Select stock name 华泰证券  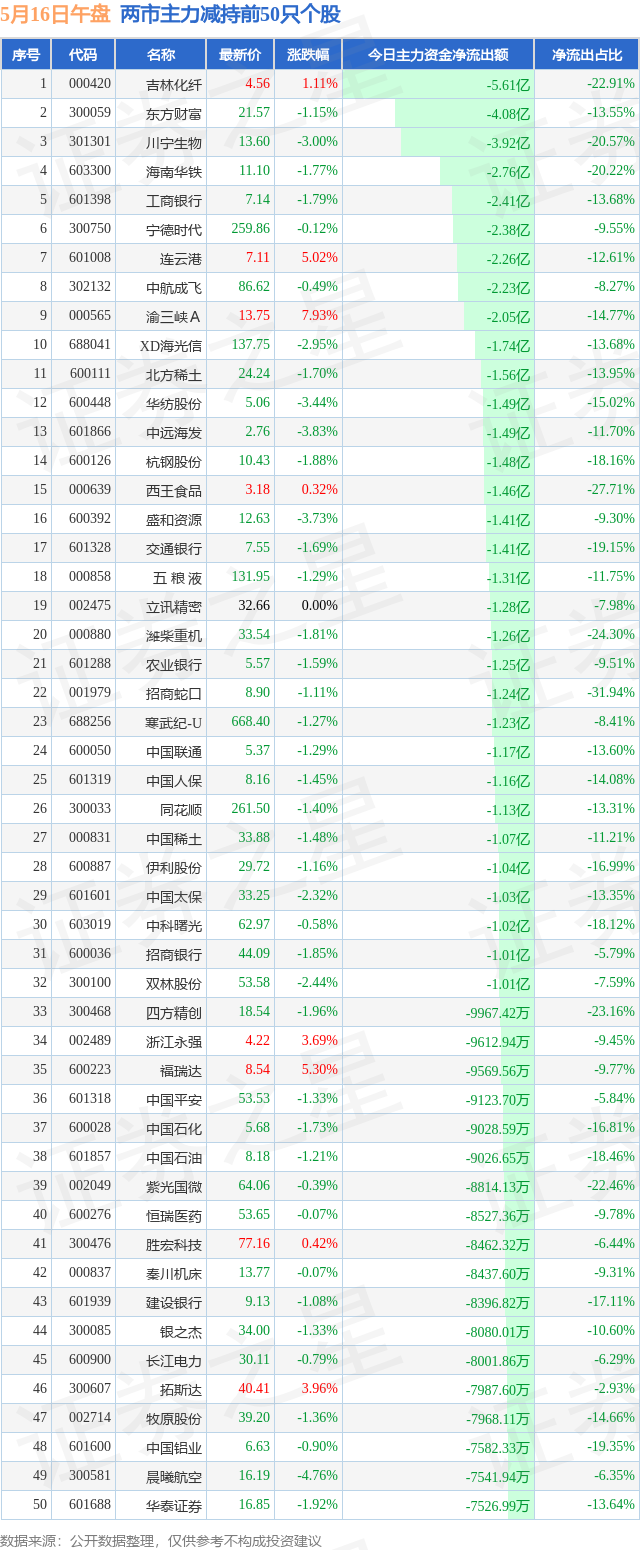point(174,1505)
